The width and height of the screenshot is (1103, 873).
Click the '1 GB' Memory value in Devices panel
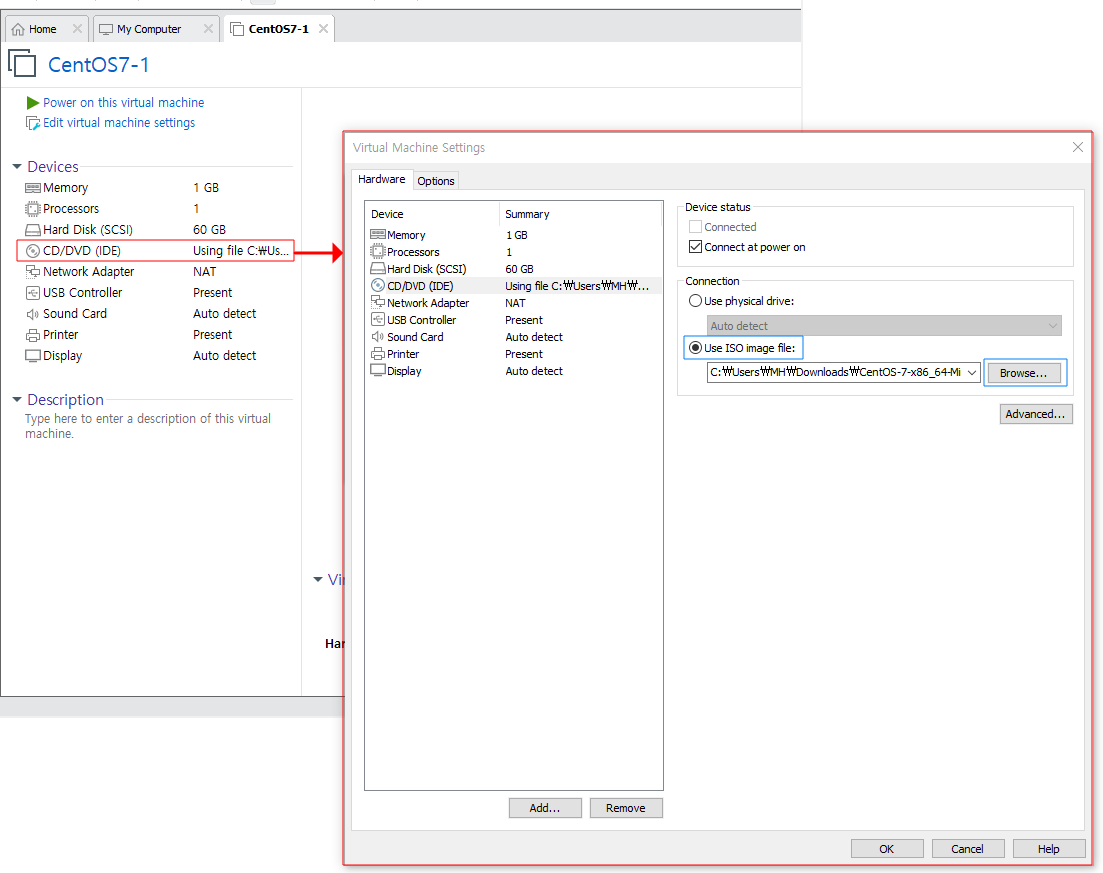(x=206, y=188)
